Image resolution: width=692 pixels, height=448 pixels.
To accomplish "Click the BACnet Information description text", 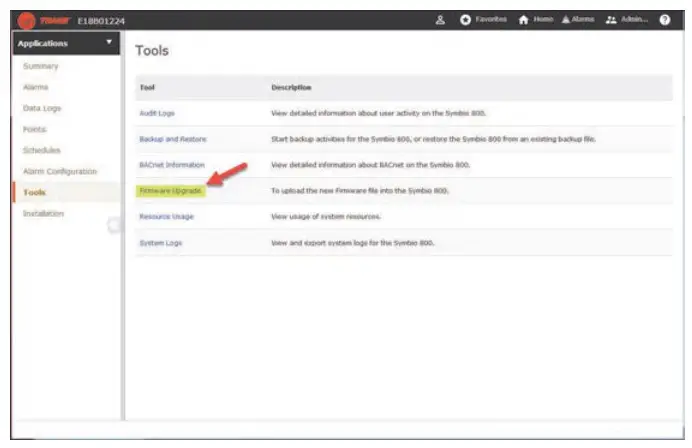I will (x=370, y=165).
